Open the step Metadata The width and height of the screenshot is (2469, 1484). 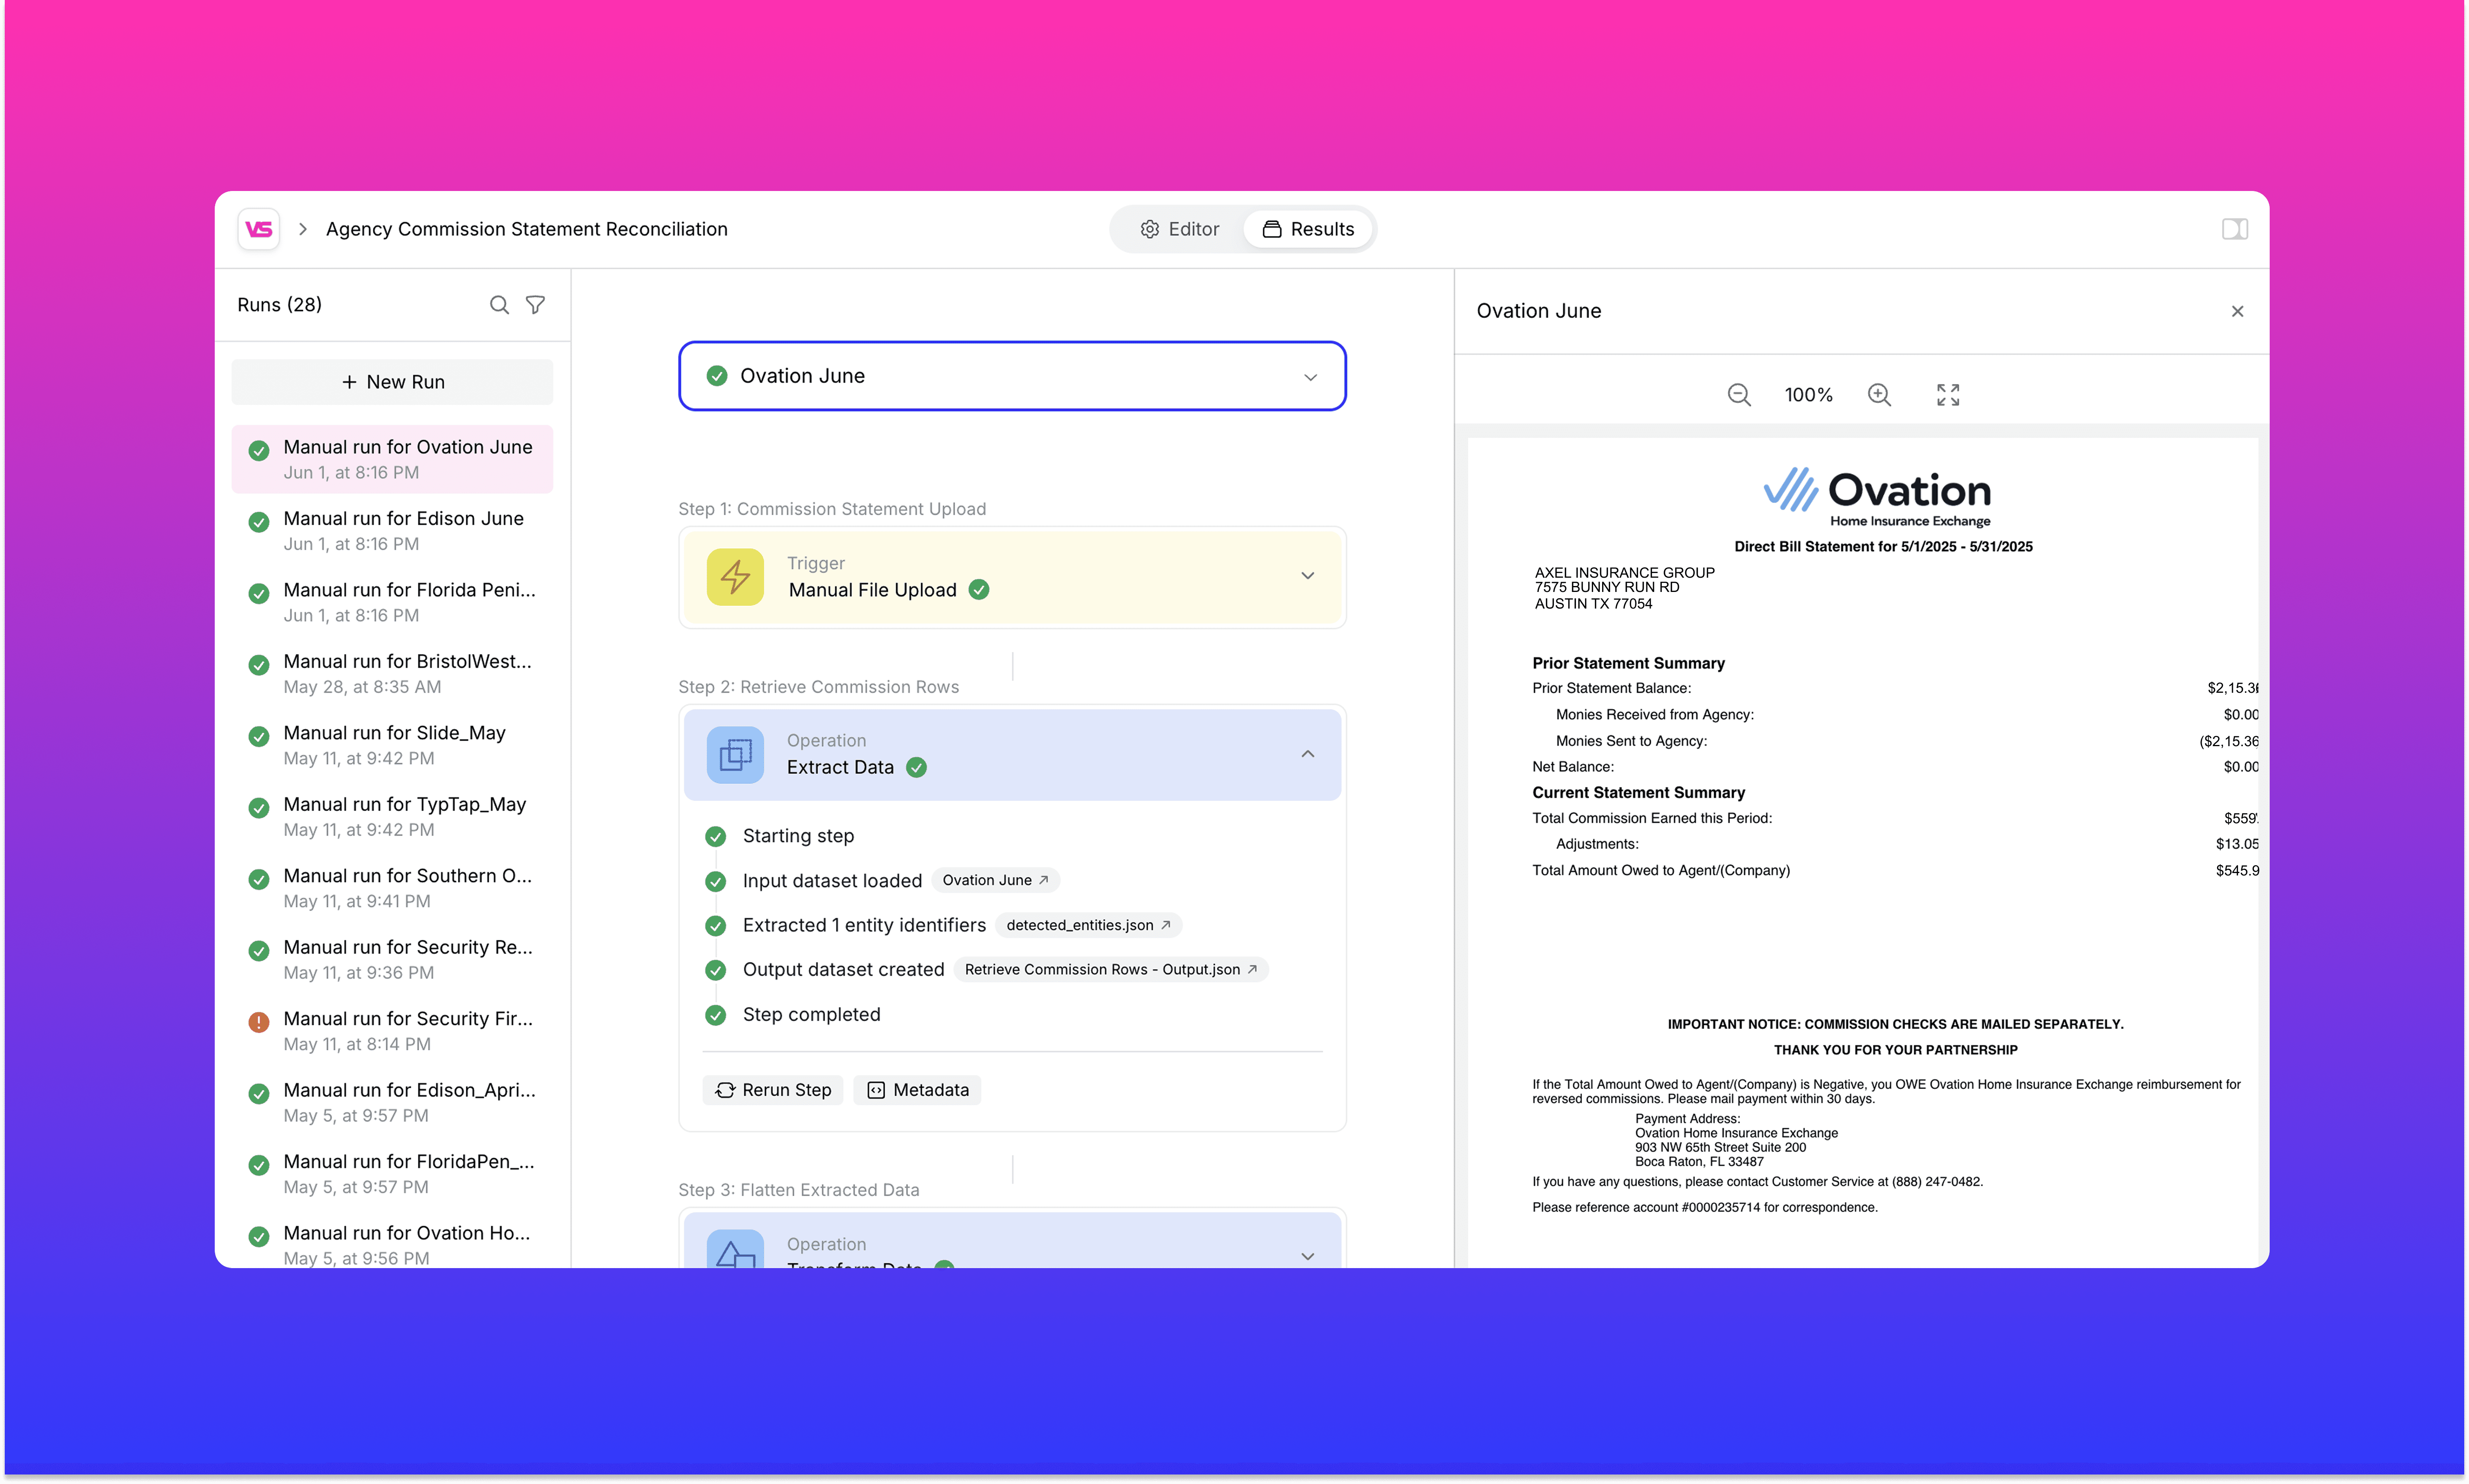pyautogui.click(x=918, y=1090)
